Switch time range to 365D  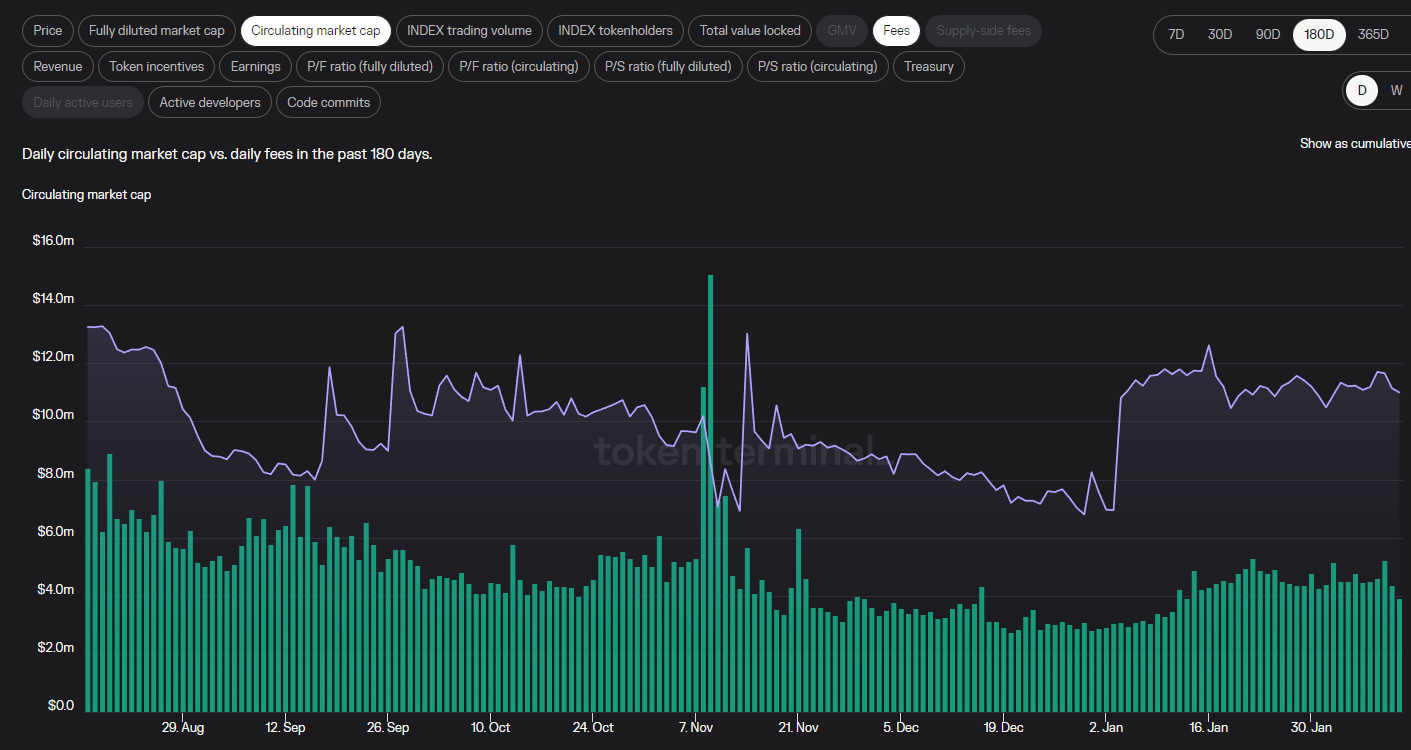tap(1374, 35)
